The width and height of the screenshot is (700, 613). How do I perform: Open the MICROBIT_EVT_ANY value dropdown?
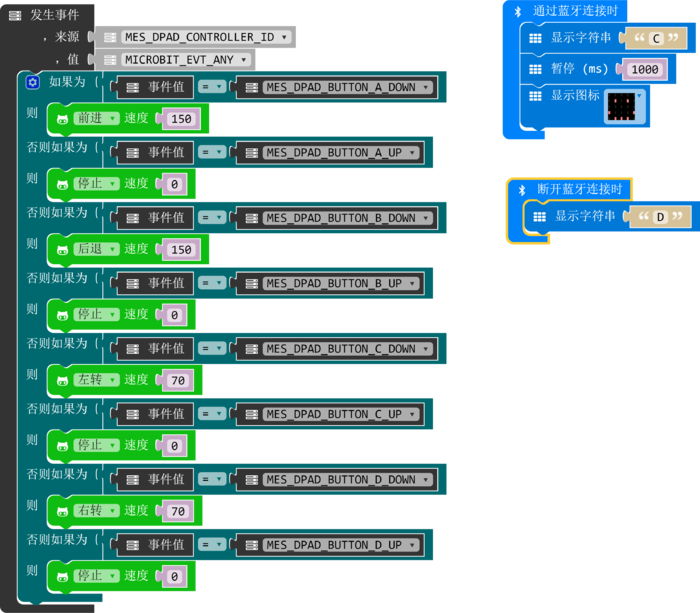point(186,60)
